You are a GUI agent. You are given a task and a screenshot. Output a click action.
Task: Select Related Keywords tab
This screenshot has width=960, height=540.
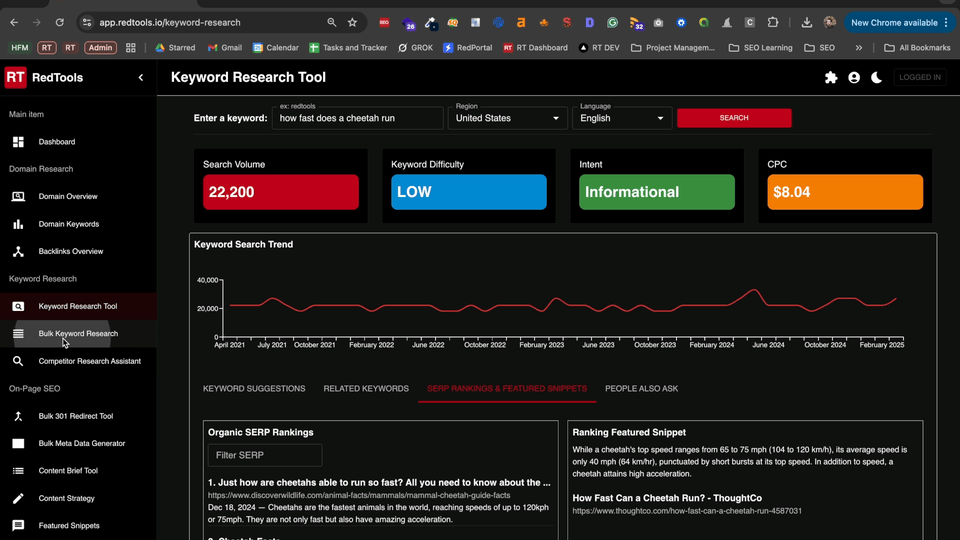(366, 388)
